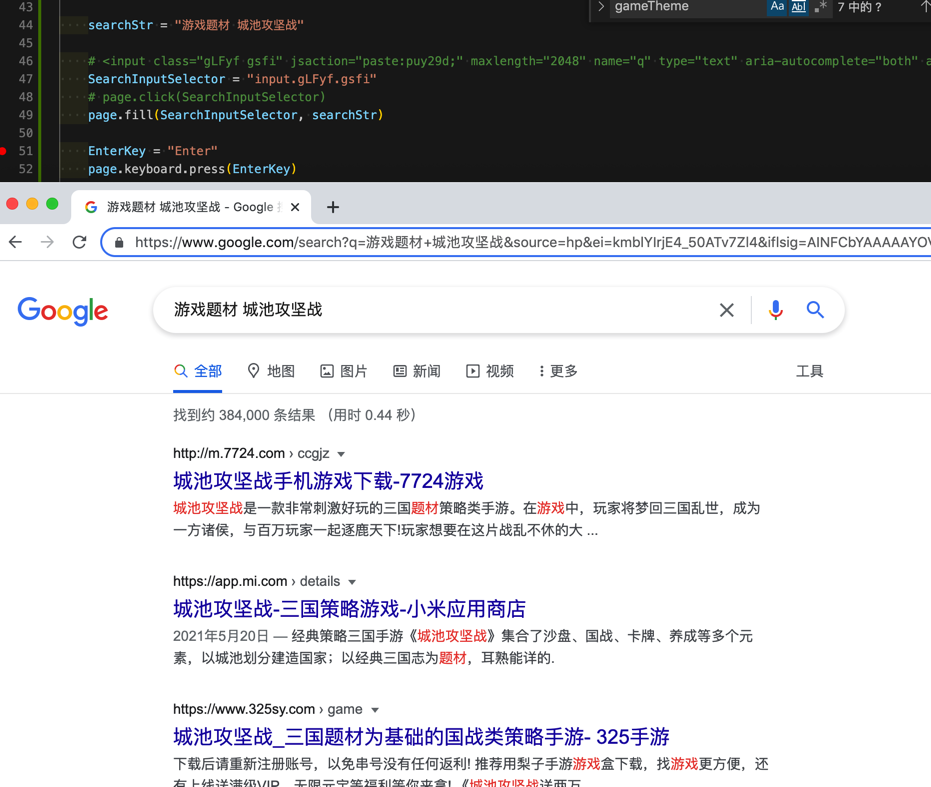Open the 325手游 search result link
The image size is (931, 787).
click(422, 737)
